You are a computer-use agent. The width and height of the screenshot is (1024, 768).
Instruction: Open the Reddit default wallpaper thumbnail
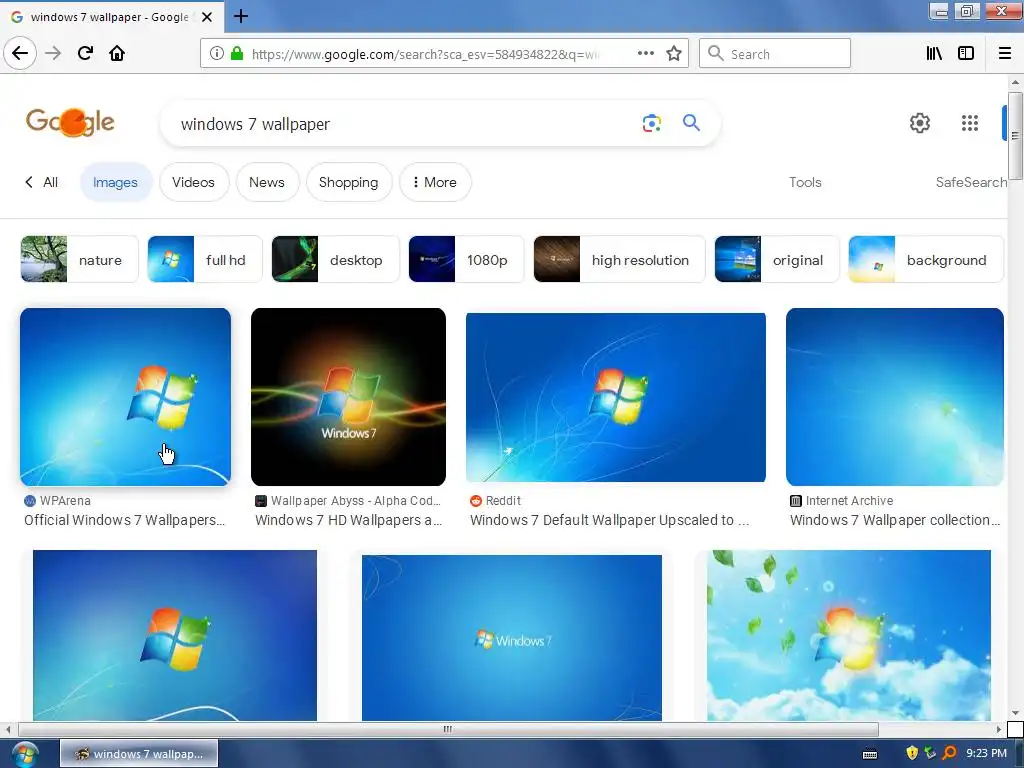[615, 397]
